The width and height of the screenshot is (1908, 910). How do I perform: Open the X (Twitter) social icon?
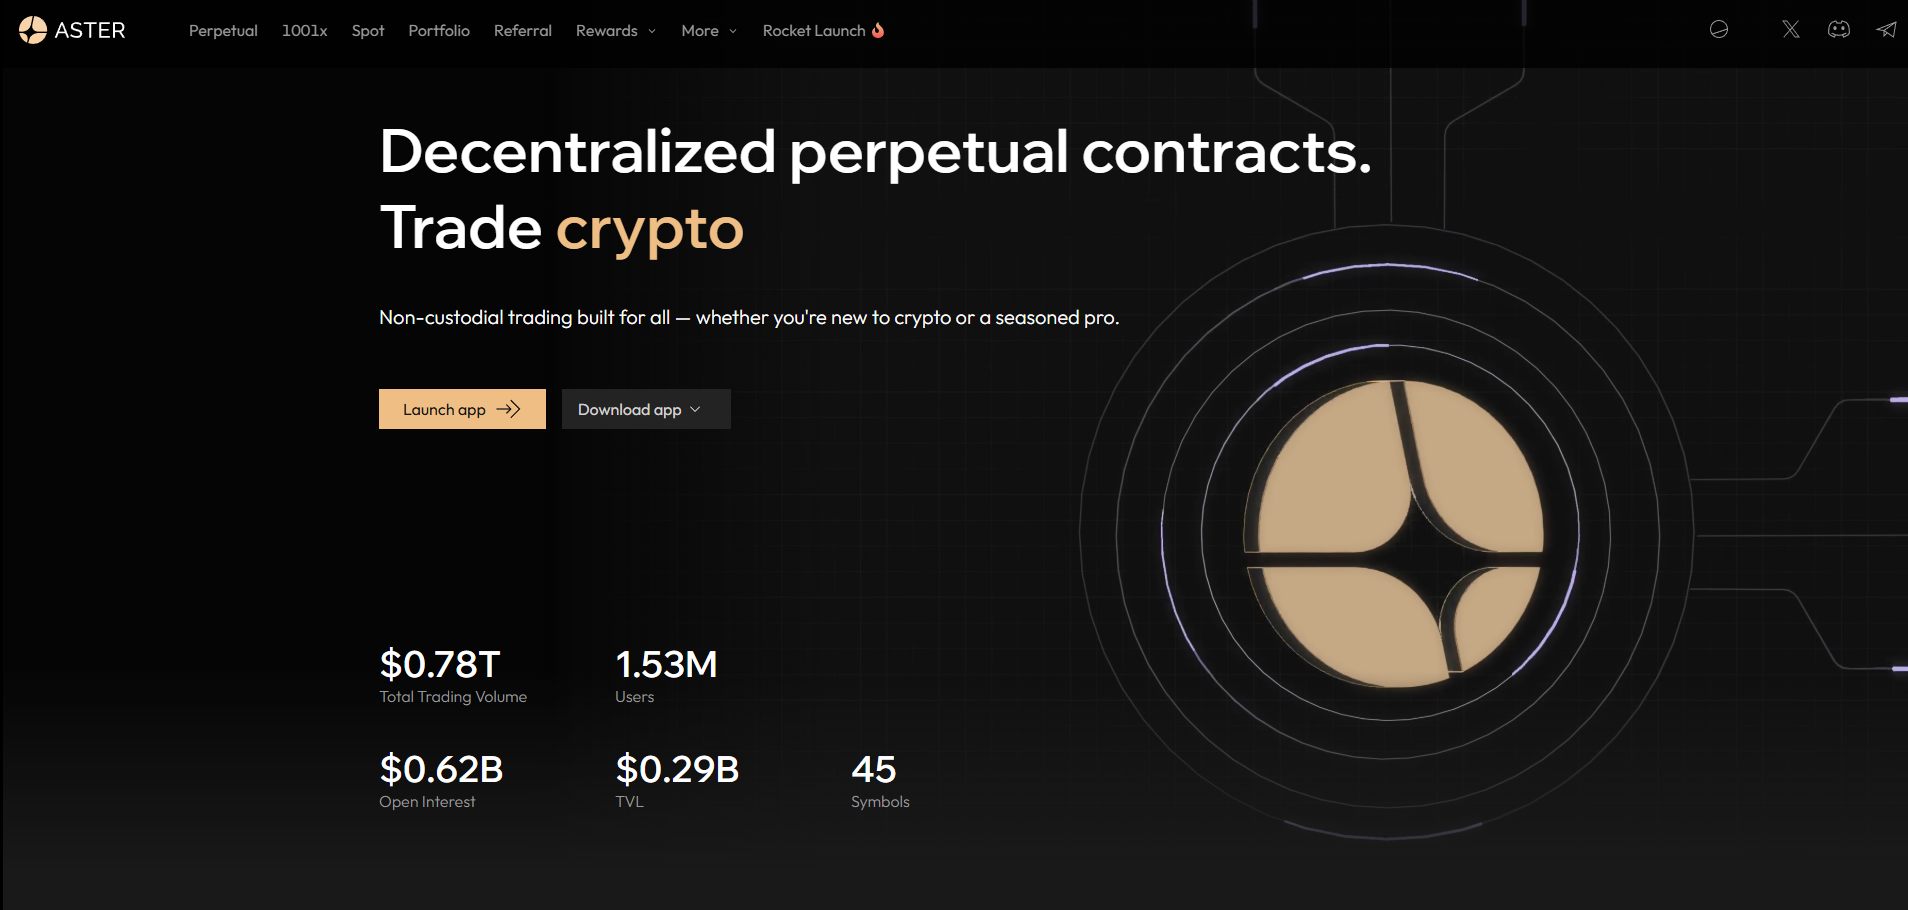coord(1791,30)
